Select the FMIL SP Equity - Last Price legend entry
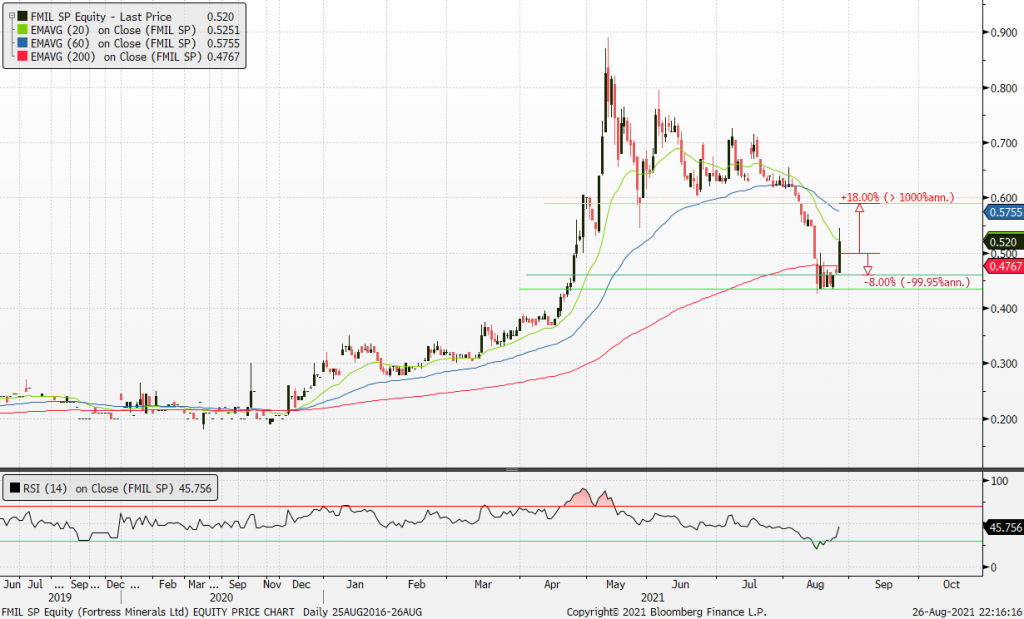This screenshot has width=1024, height=619. point(101,17)
